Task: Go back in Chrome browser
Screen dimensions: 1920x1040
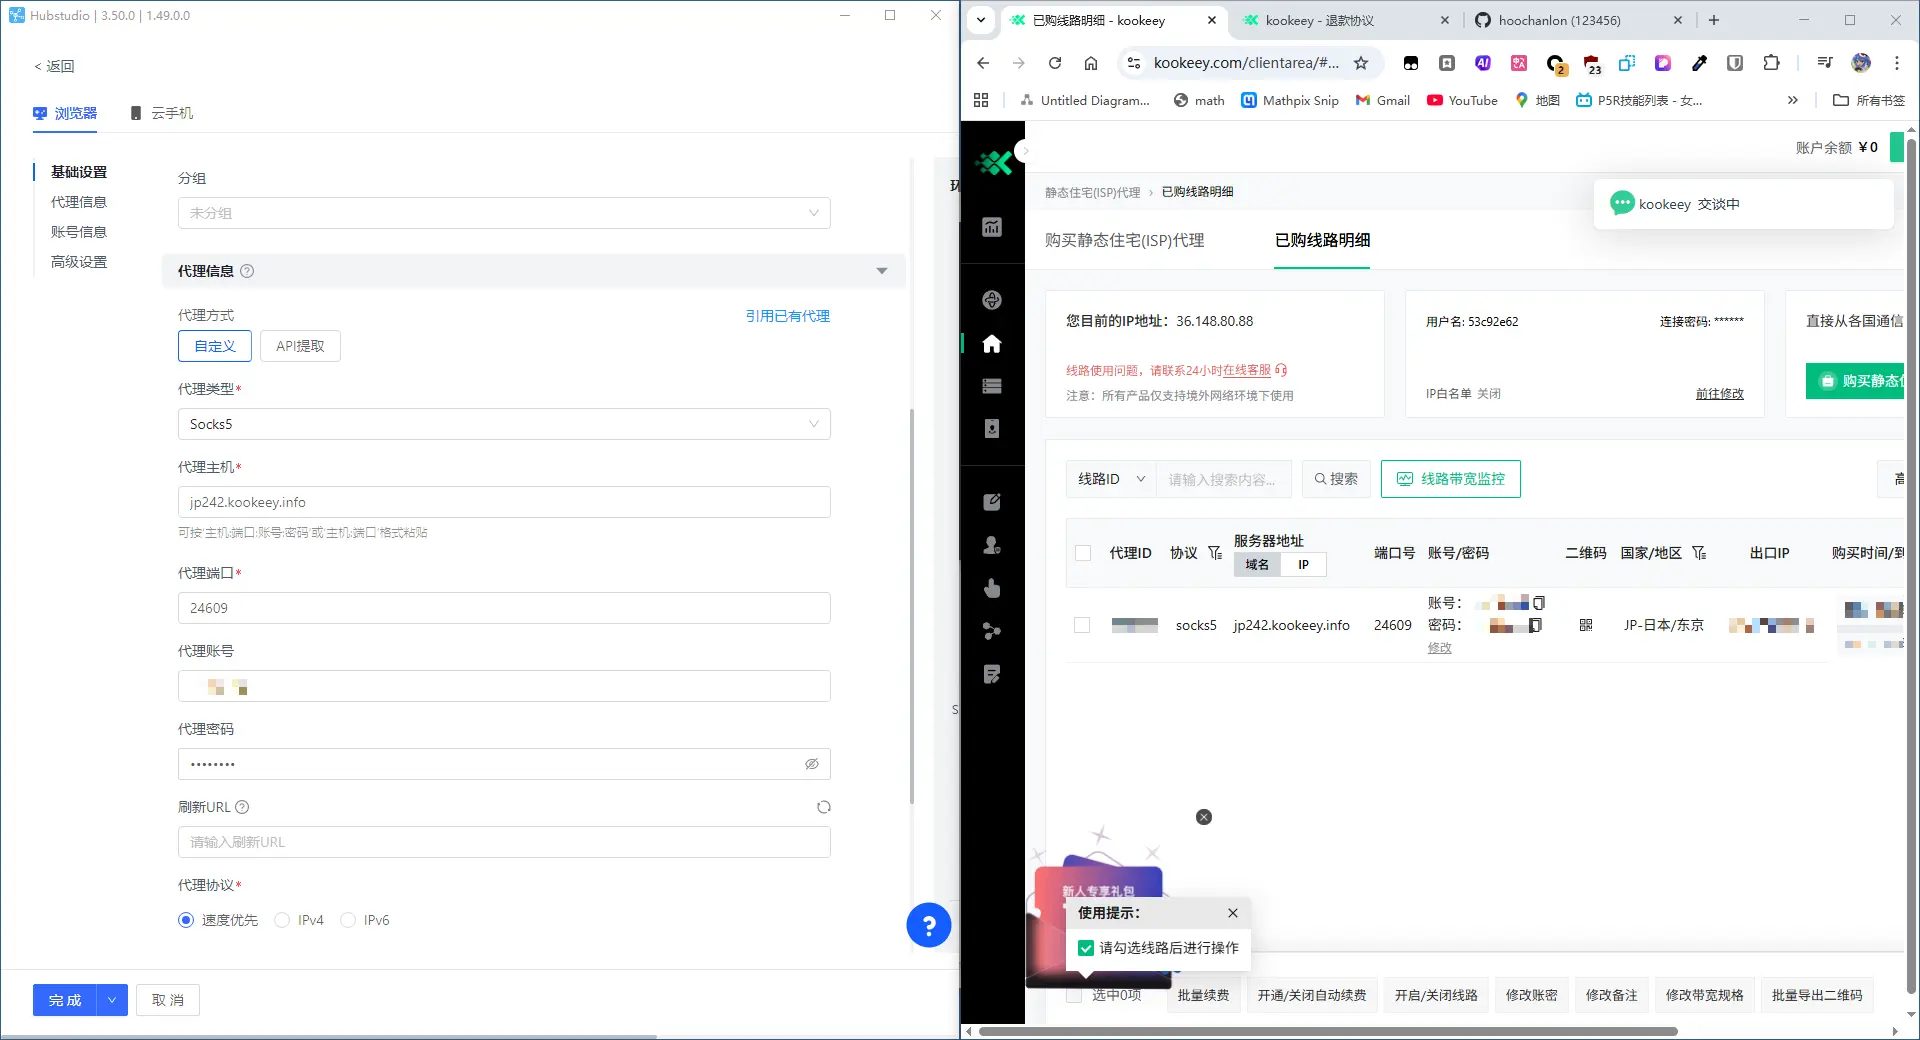Action: (983, 63)
